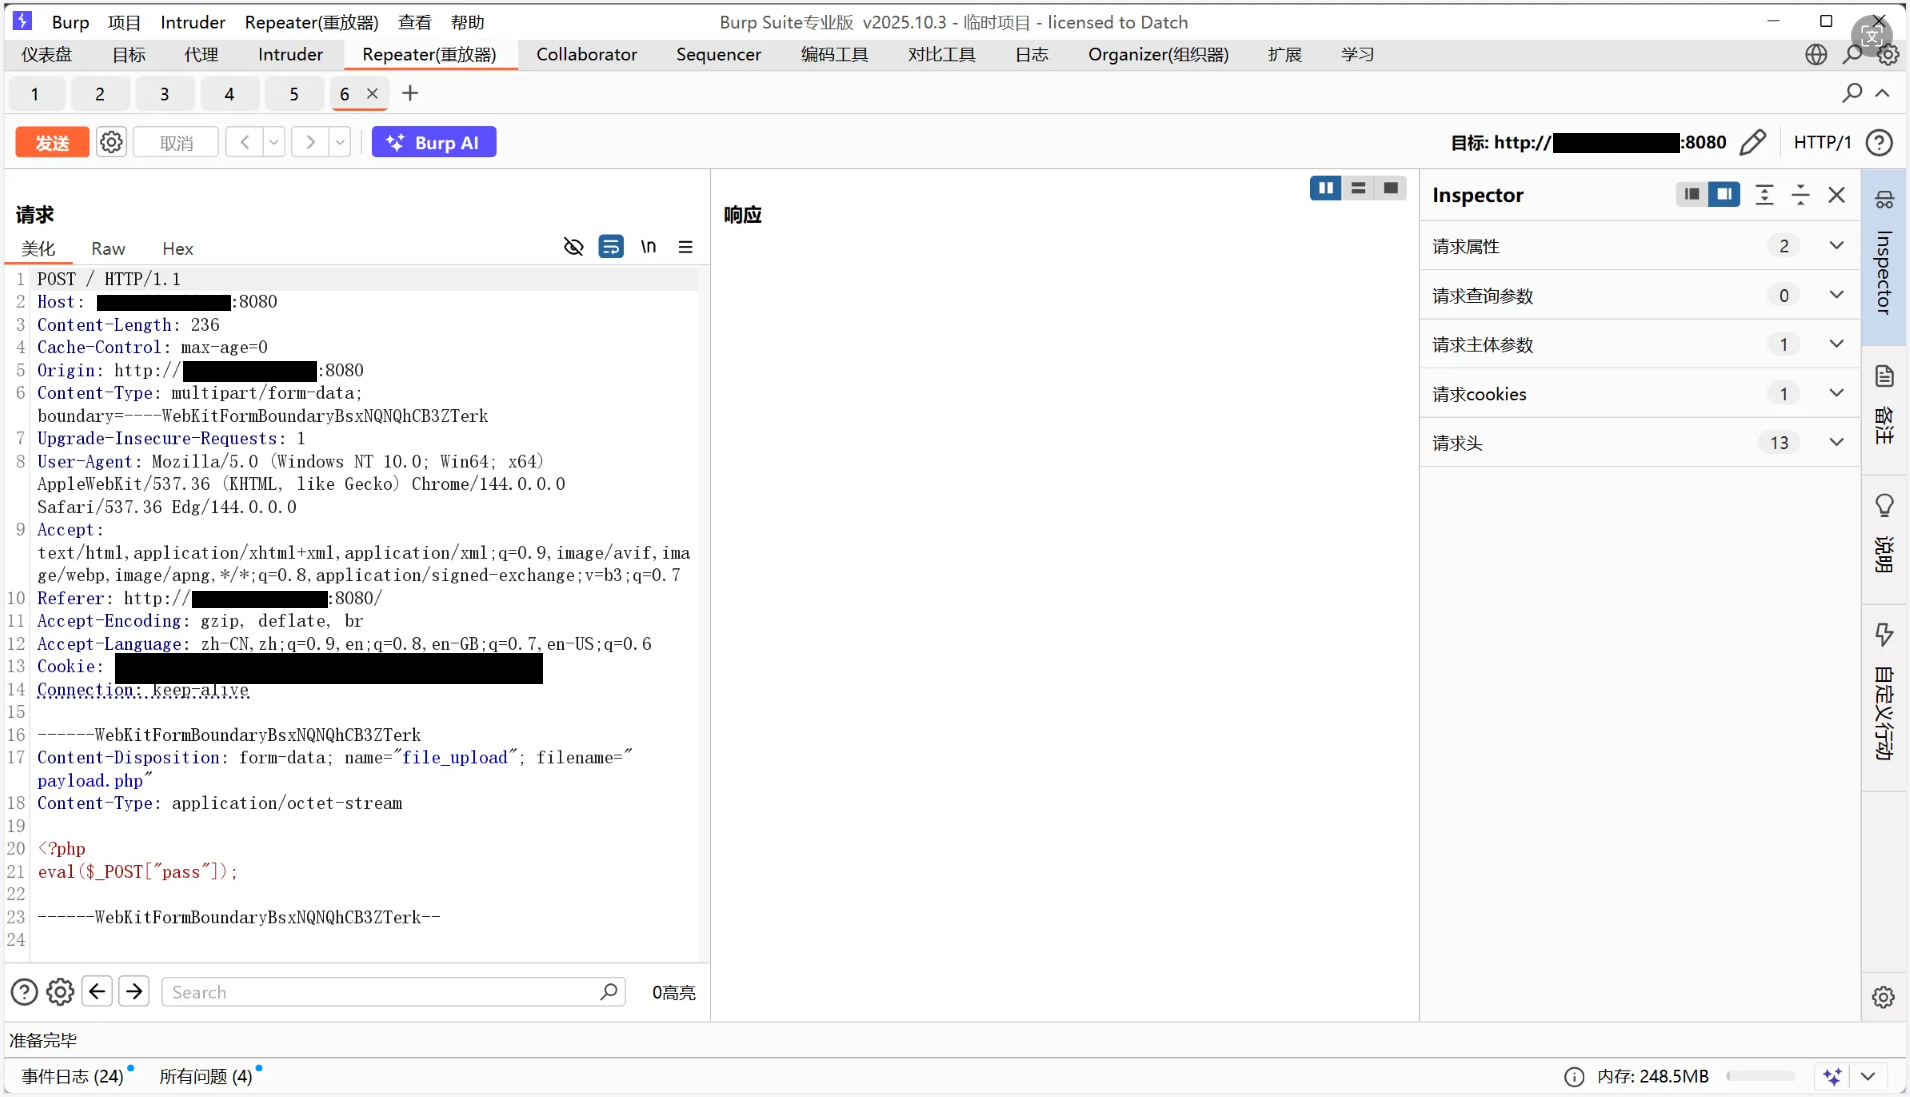Expand all Inspector sections

[1764, 195]
